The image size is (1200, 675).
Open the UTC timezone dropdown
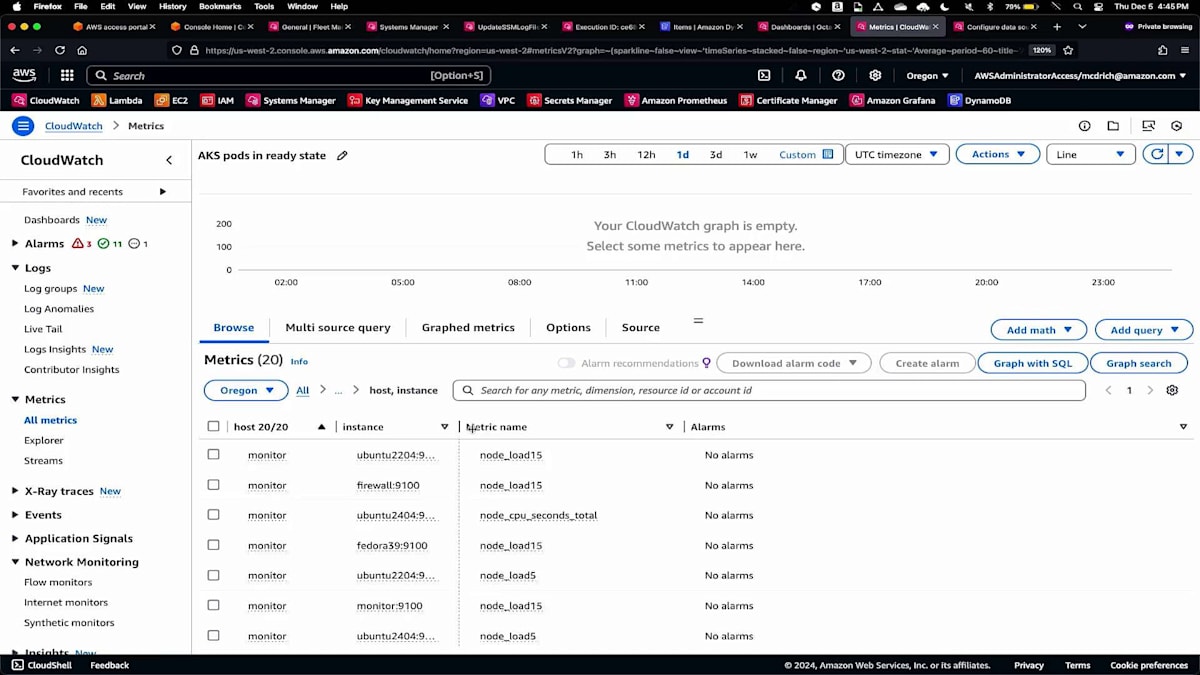[897, 154]
